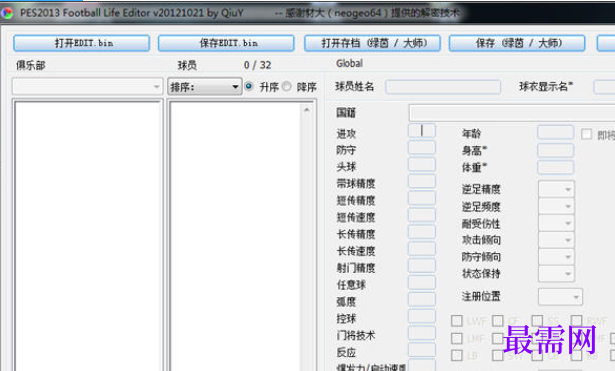Click inside the 球员 player list box
The image size is (615, 371).
pos(236,236)
